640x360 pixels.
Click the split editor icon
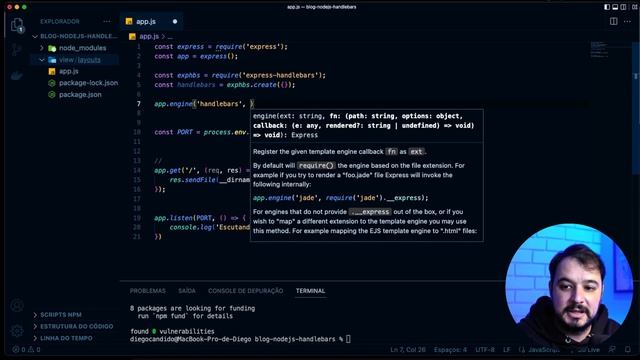click(613, 21)
